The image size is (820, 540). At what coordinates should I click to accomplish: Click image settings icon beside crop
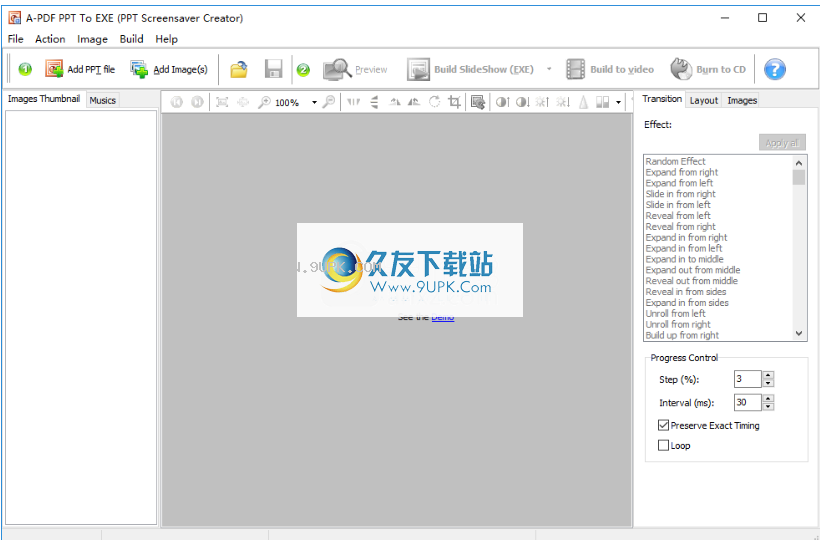point(477,102)
